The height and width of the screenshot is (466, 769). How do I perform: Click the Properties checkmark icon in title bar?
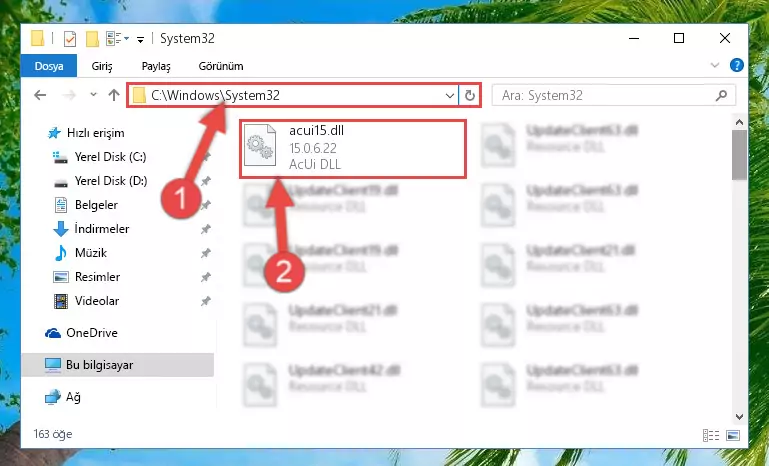(70, 39)
